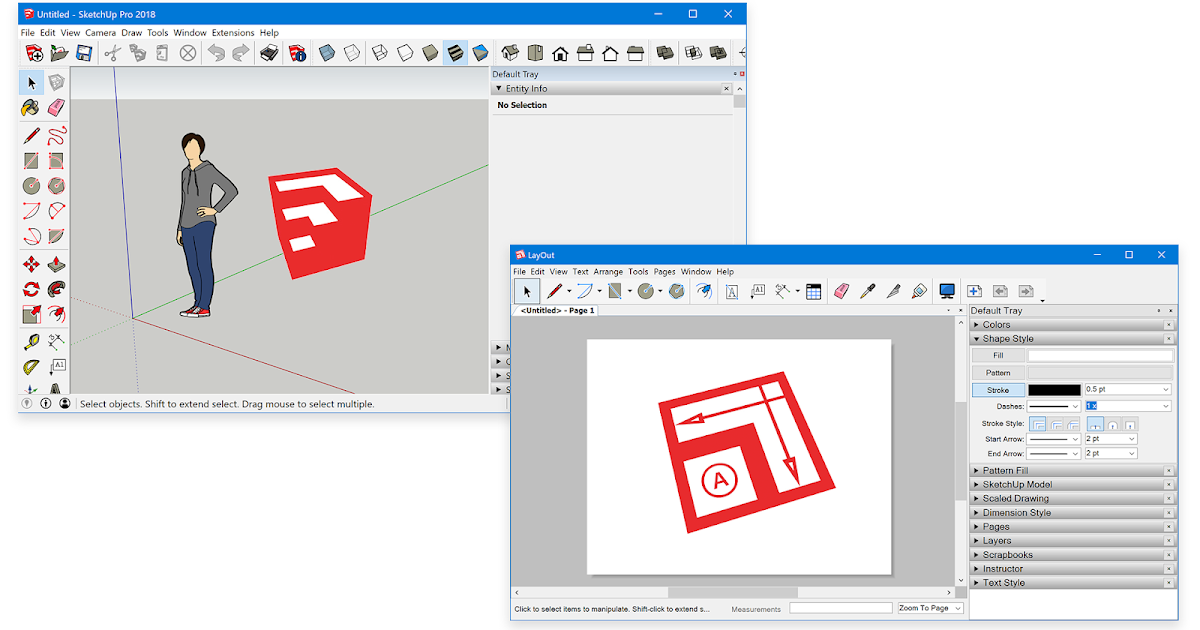
Task: Click the Print icon in SketchUp toolbar
Action: click(x=269, y=53)
